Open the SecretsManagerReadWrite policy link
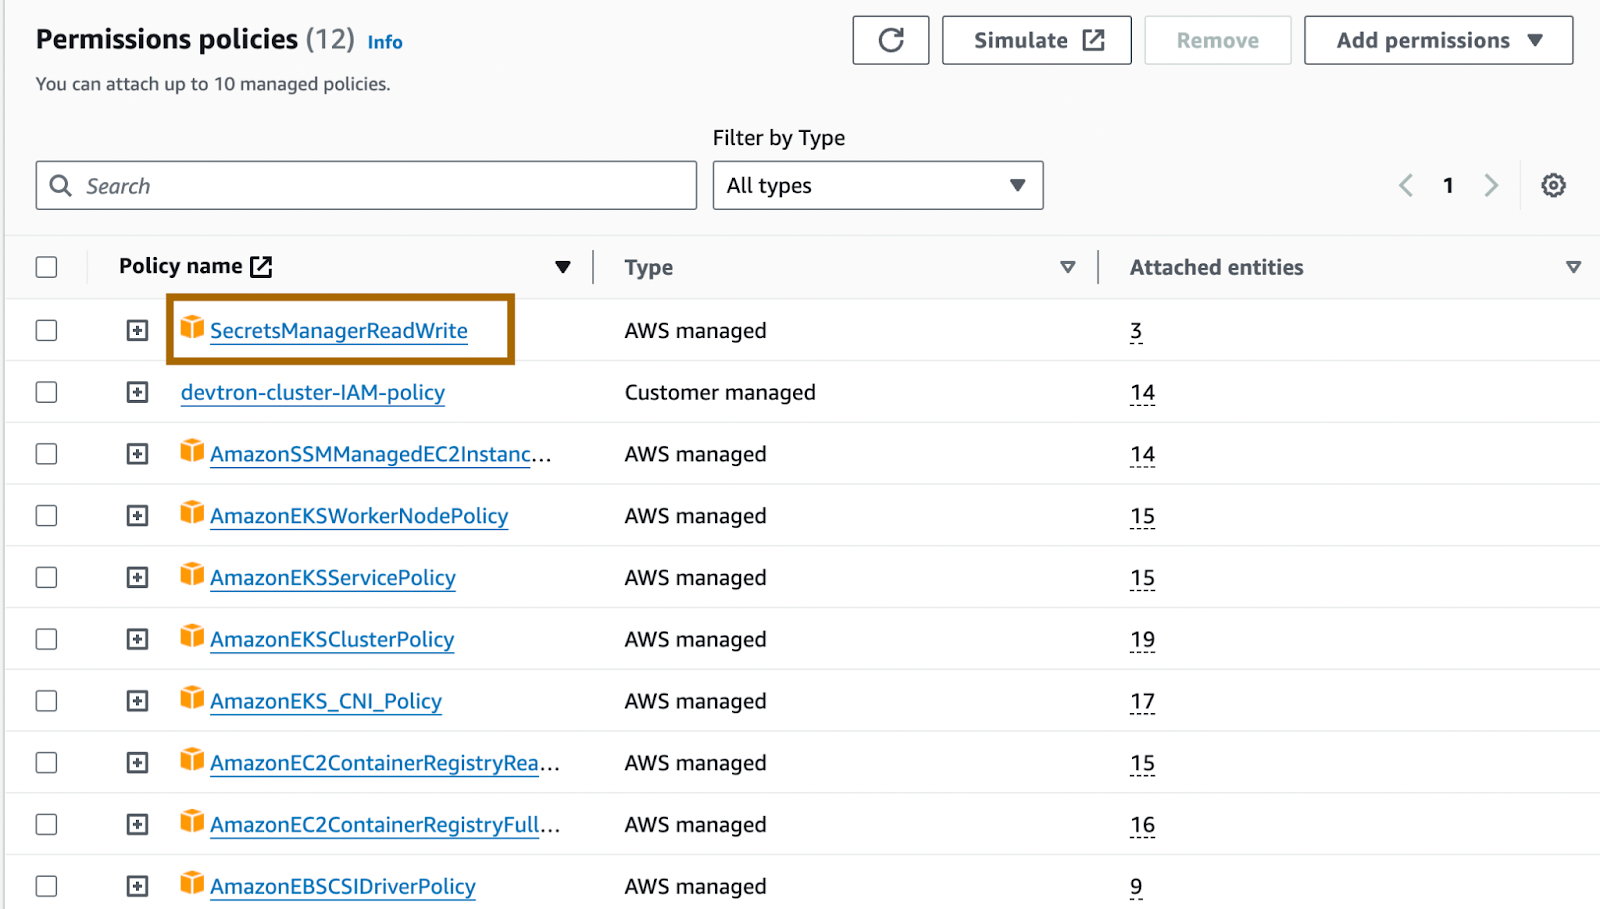 coord(339,331)
